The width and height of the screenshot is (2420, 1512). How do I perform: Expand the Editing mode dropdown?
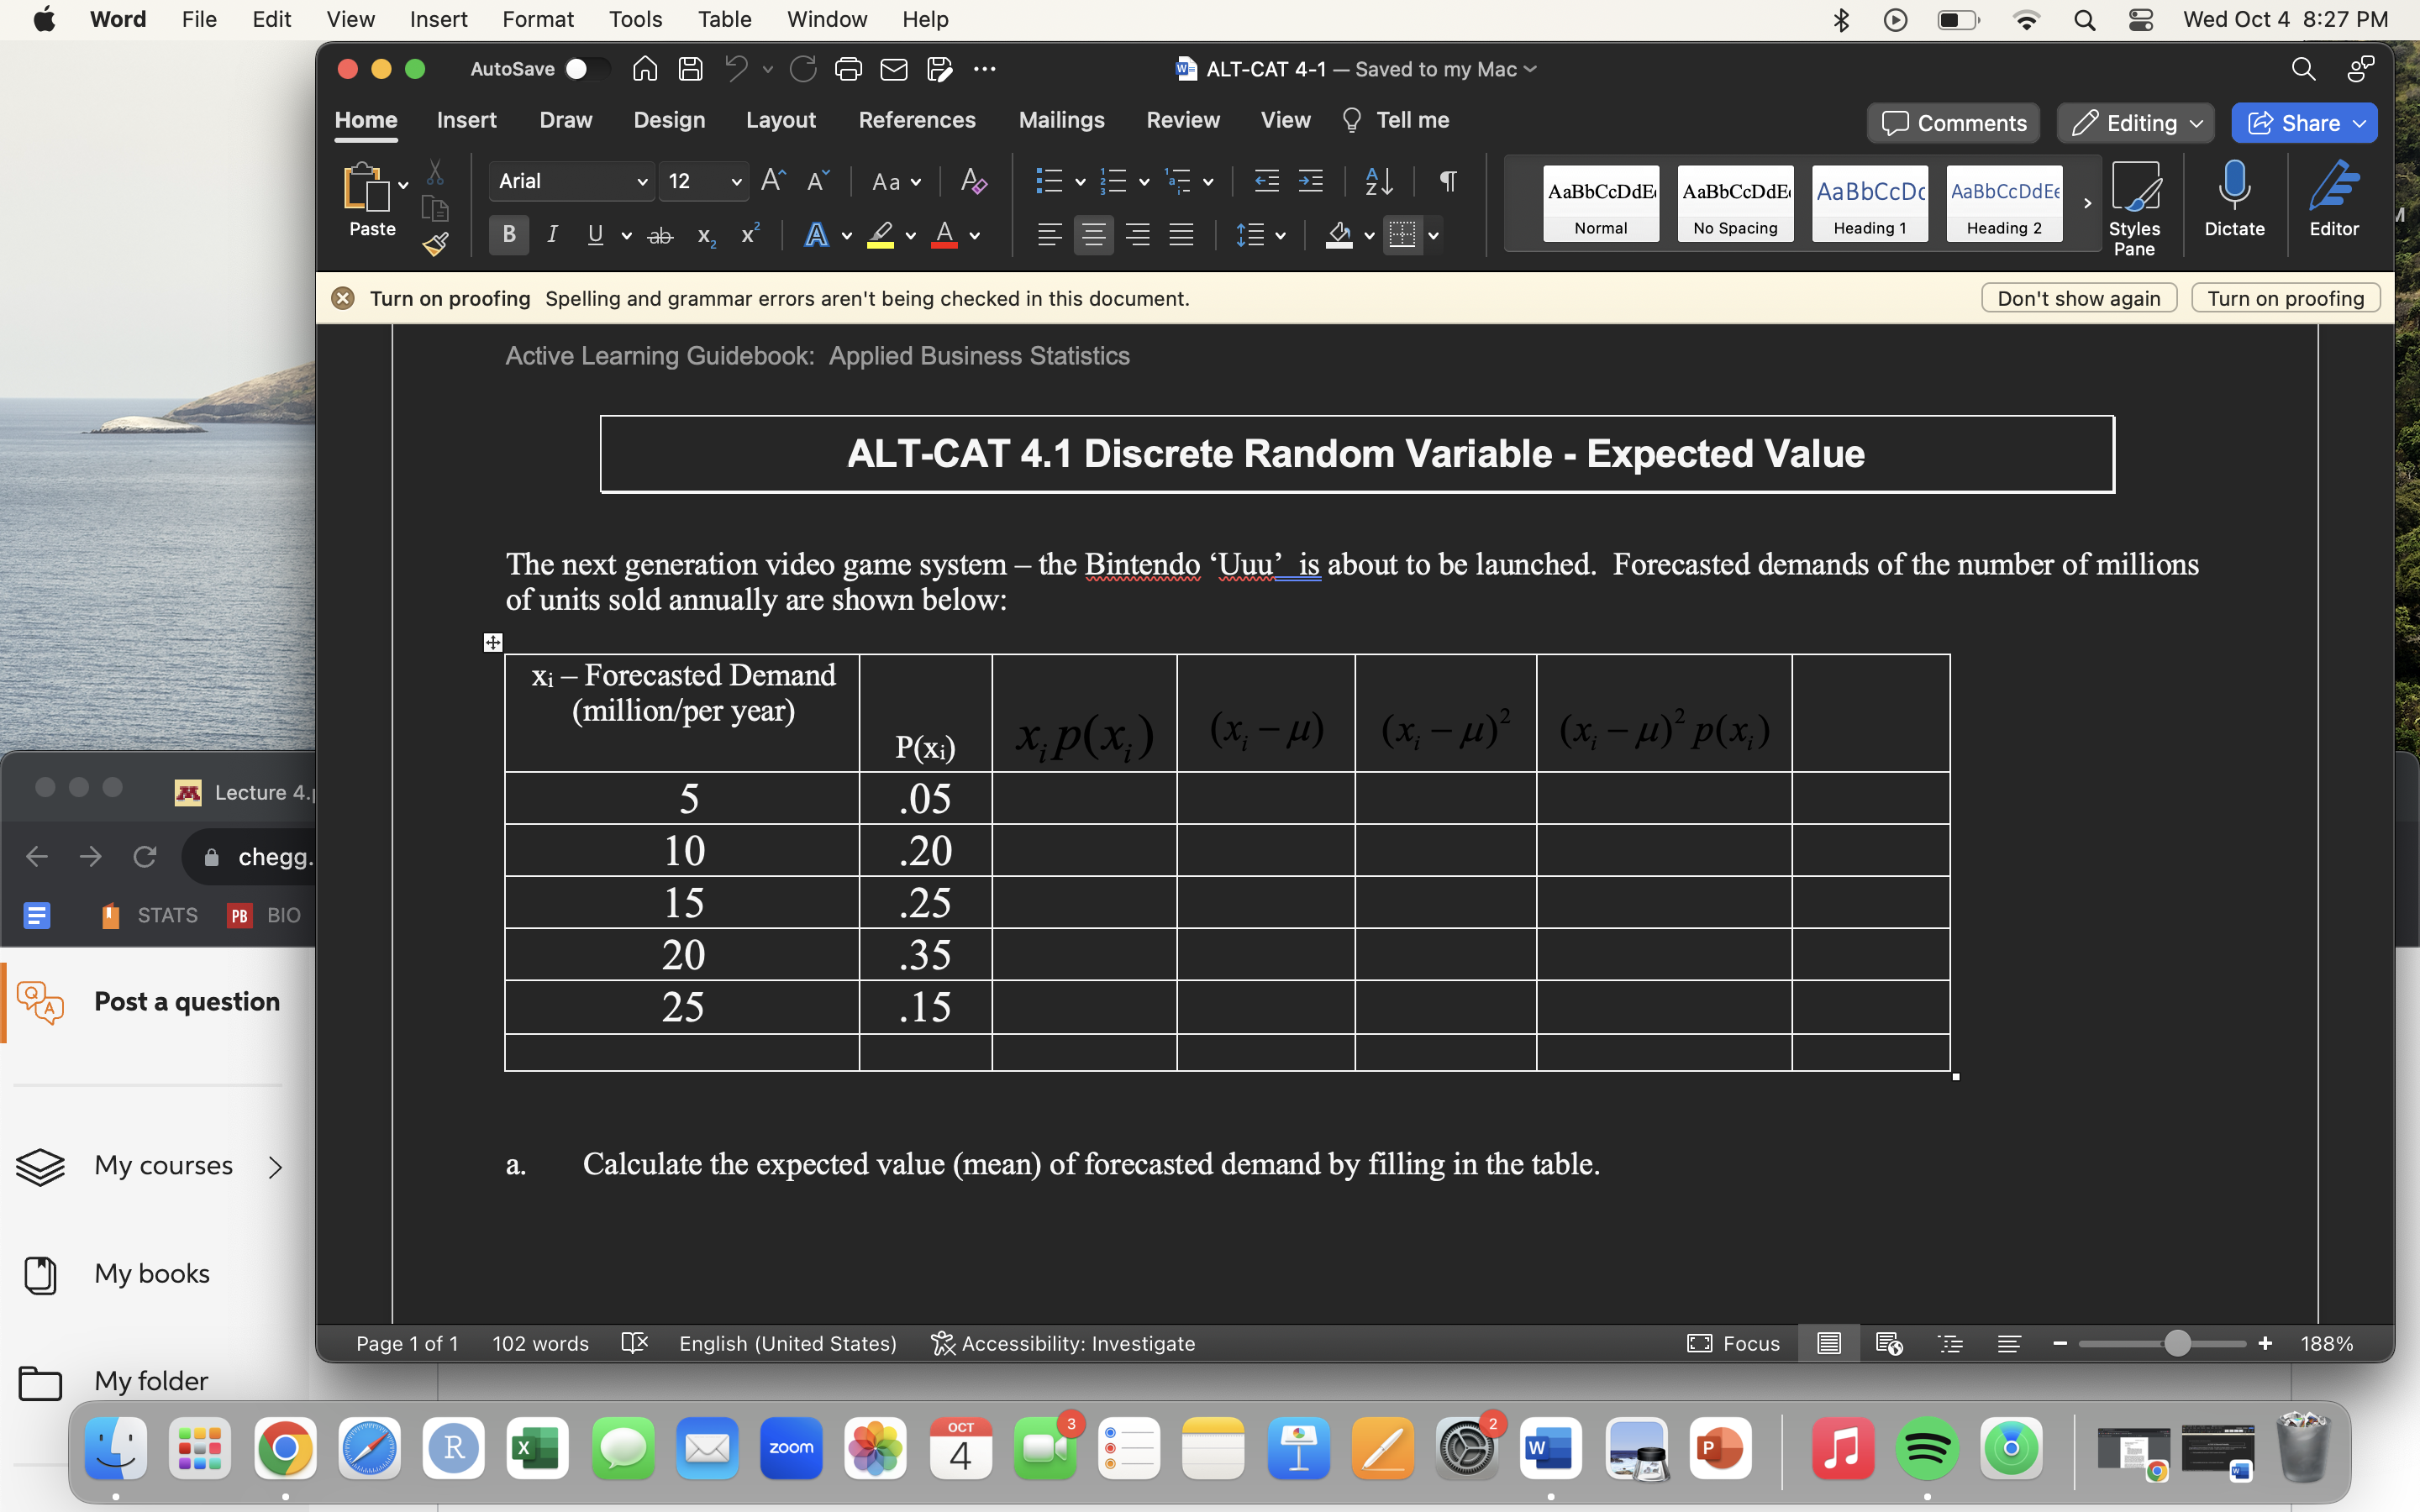click(x=2134, y=122)
